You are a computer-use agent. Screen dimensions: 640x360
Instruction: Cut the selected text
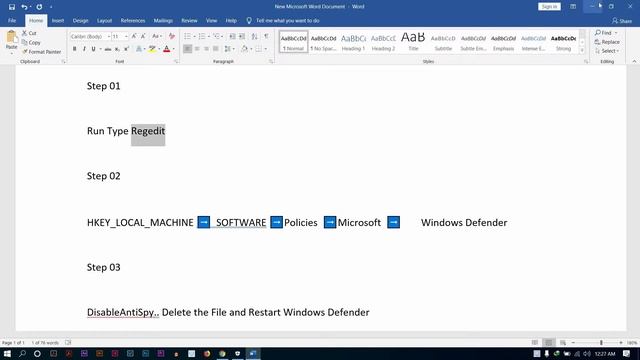29,33
